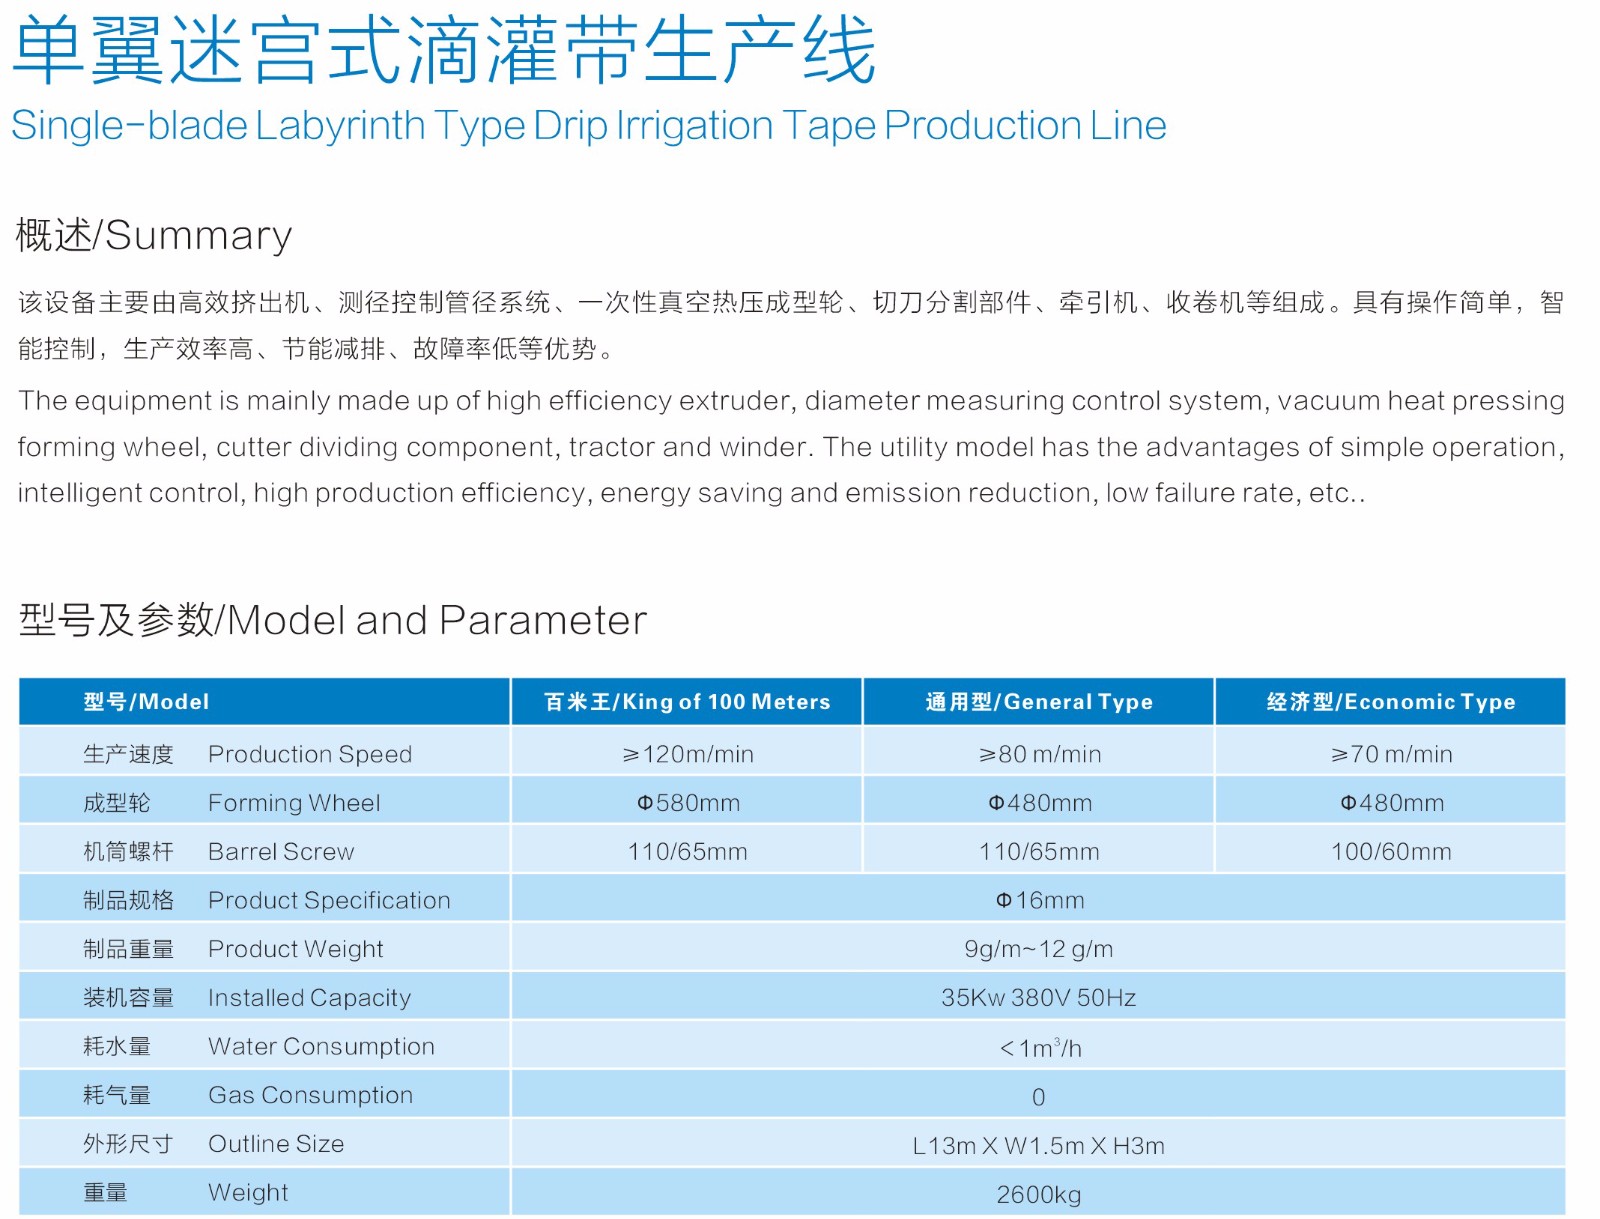Click the King of 100 Meters column header
Viewport: 1600px width, 1219px height.
tap(687, 701)
